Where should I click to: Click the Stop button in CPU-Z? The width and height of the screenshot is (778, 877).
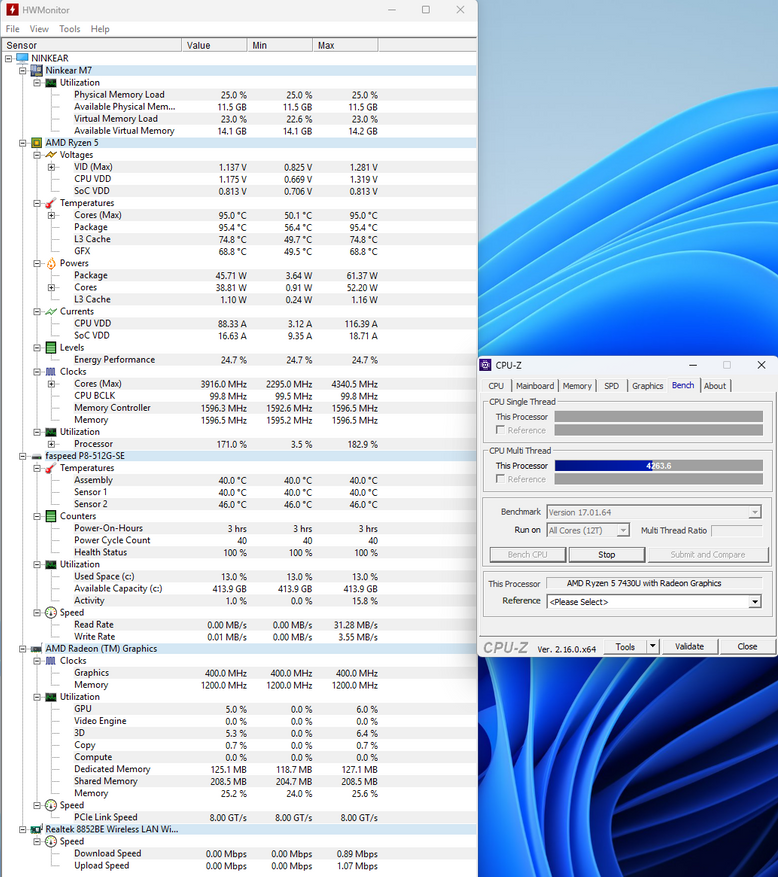click(606, 555)
